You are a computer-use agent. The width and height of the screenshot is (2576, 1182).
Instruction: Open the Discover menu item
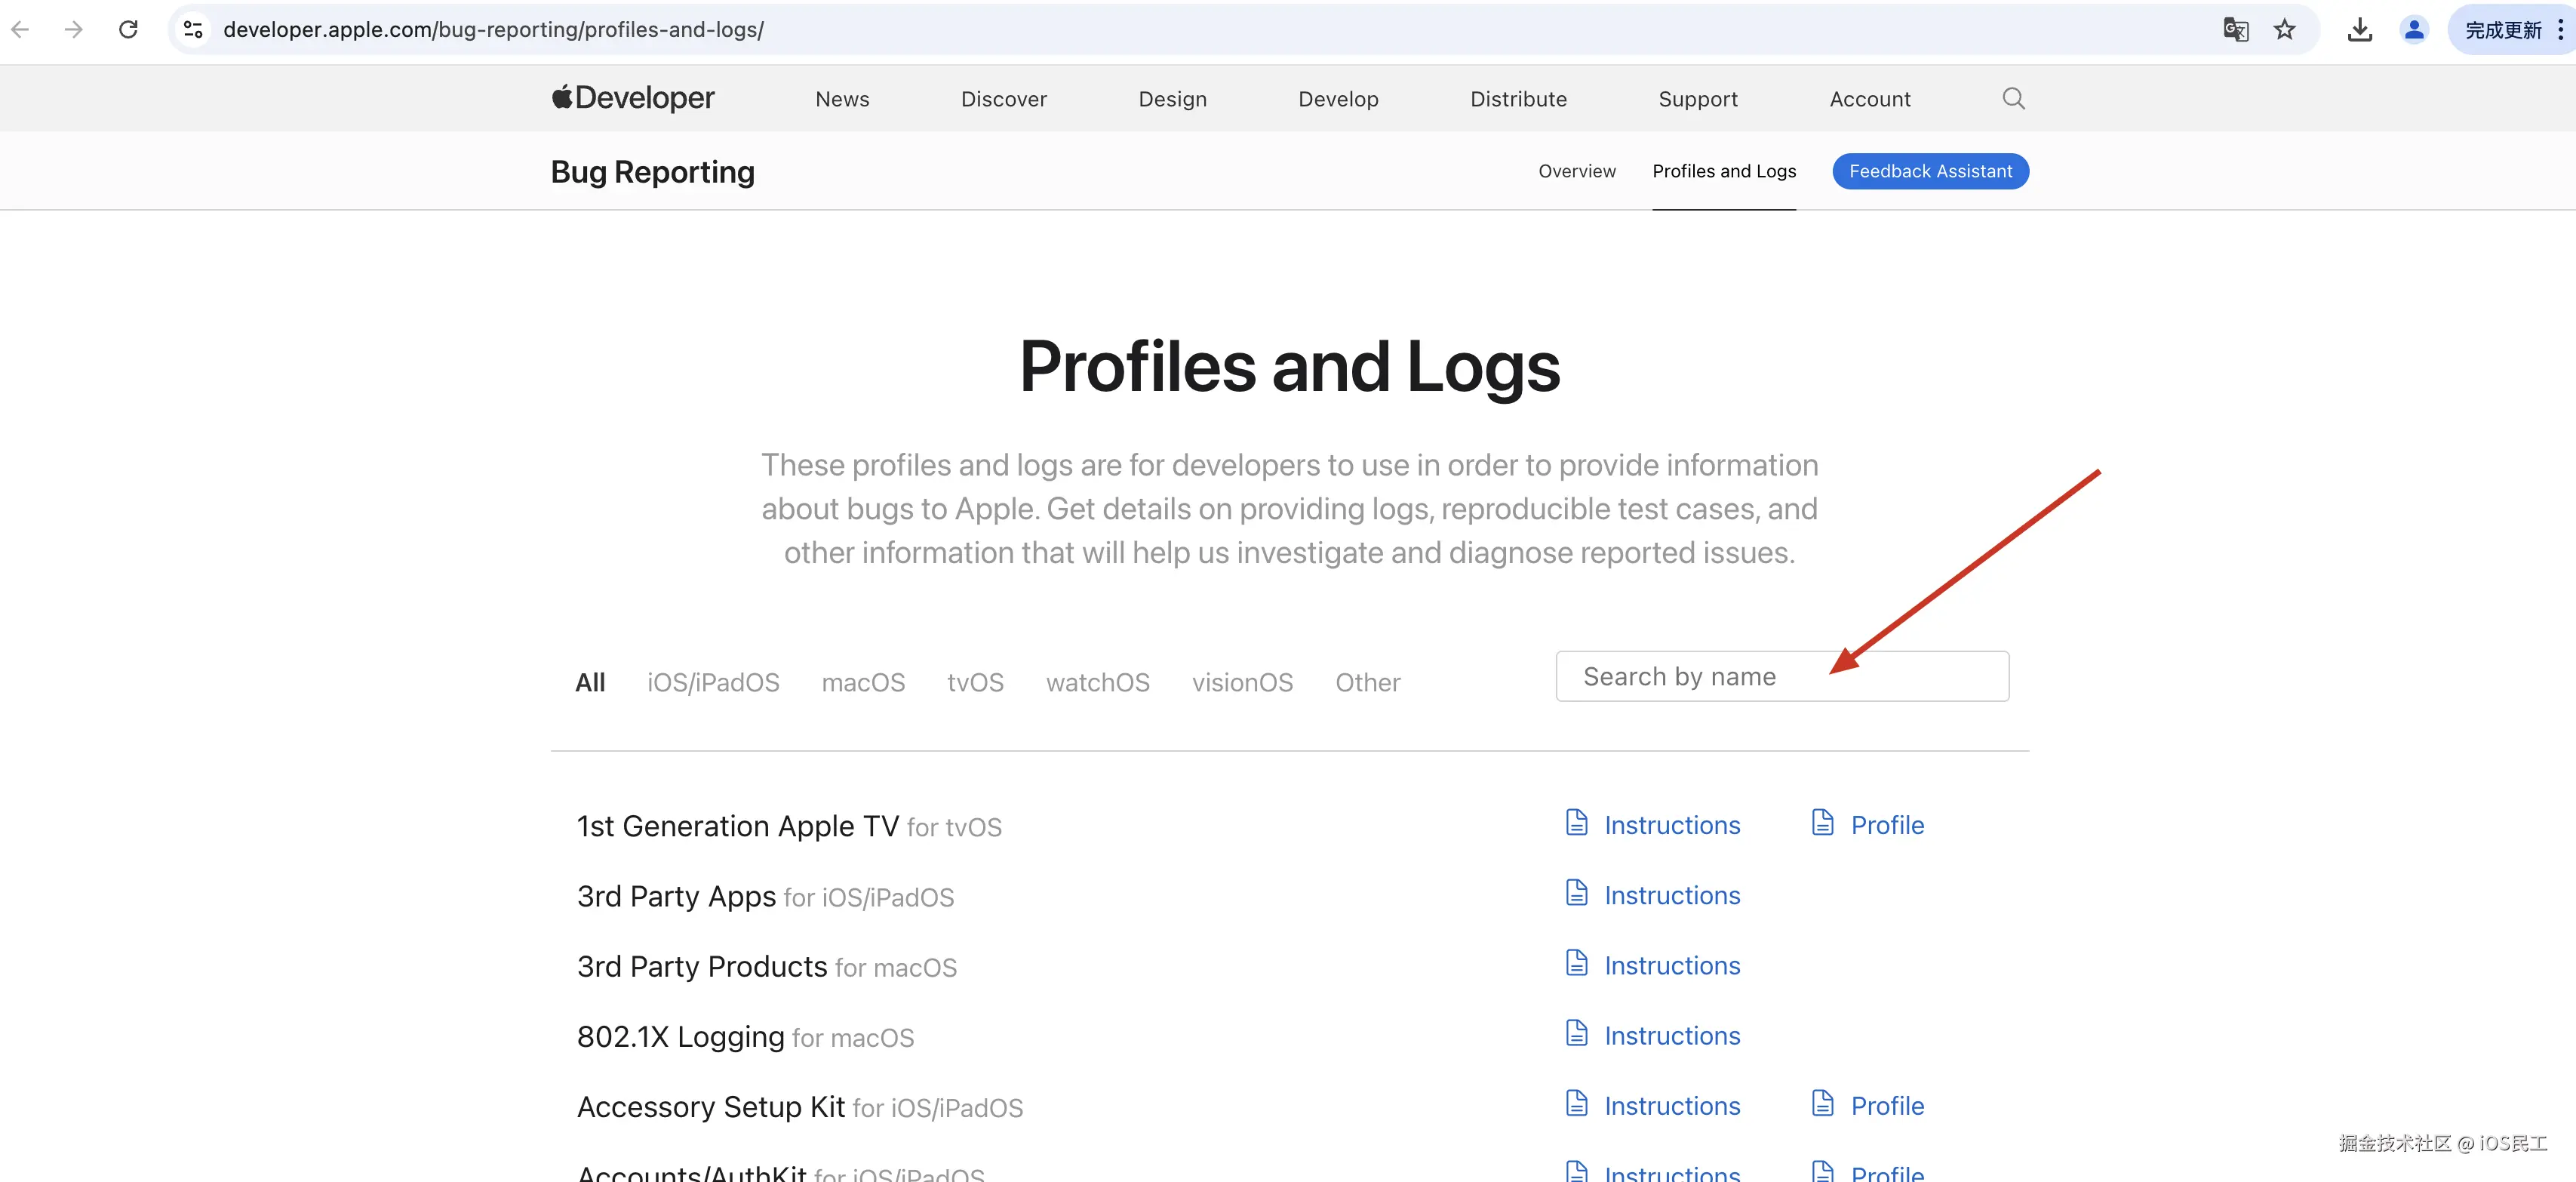coord(1004,99)
